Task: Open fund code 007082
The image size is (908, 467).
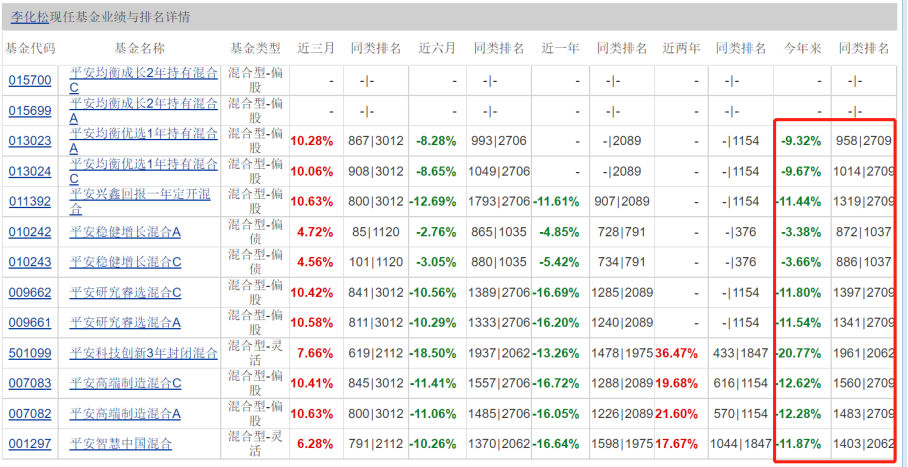Action: click(x=30, y=414)
